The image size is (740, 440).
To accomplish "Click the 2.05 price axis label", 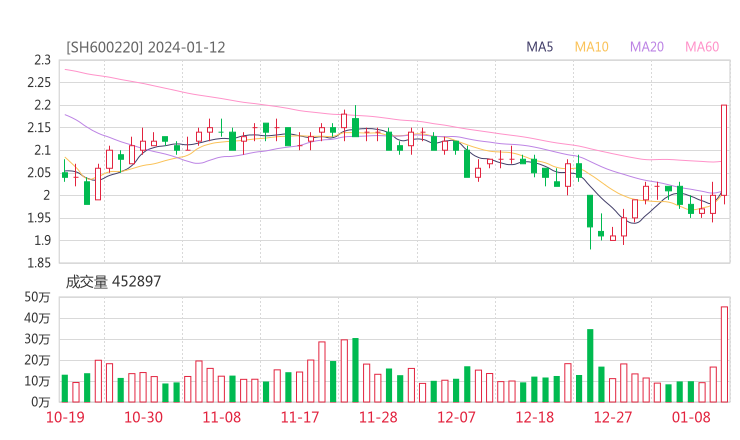I will tap(39, 173).
